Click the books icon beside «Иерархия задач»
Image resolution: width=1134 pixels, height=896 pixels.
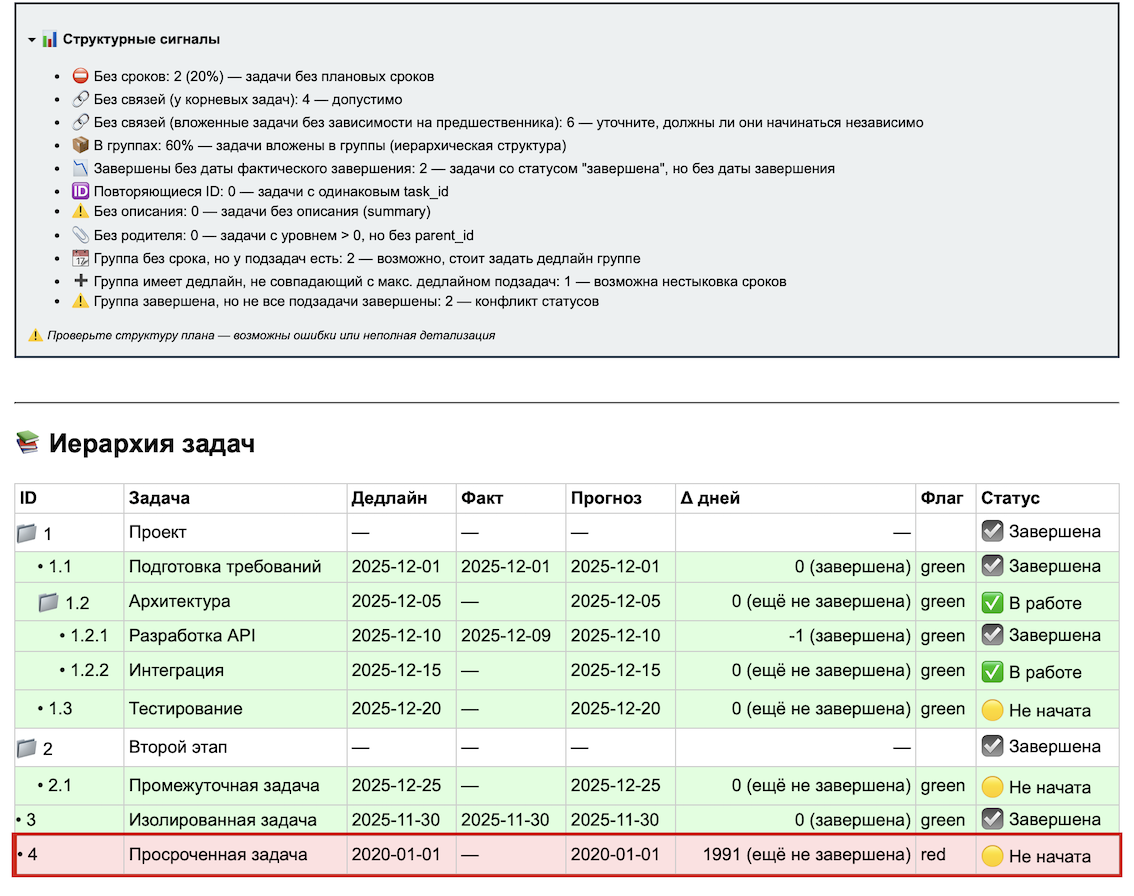pyautogui.click(x=27, y=444)
